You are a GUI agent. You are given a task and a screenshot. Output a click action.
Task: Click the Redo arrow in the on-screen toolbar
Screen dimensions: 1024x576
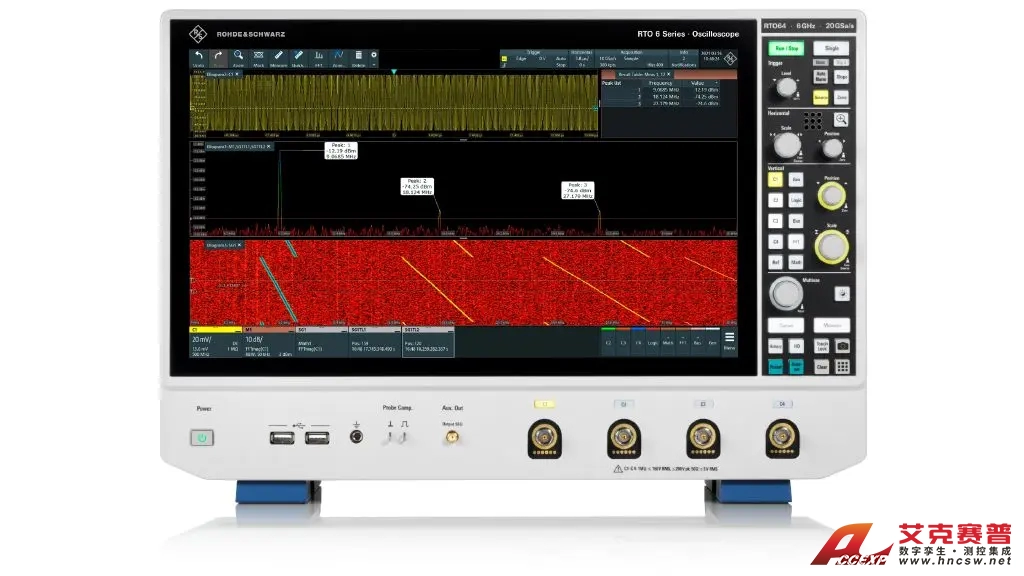(218, 57)
